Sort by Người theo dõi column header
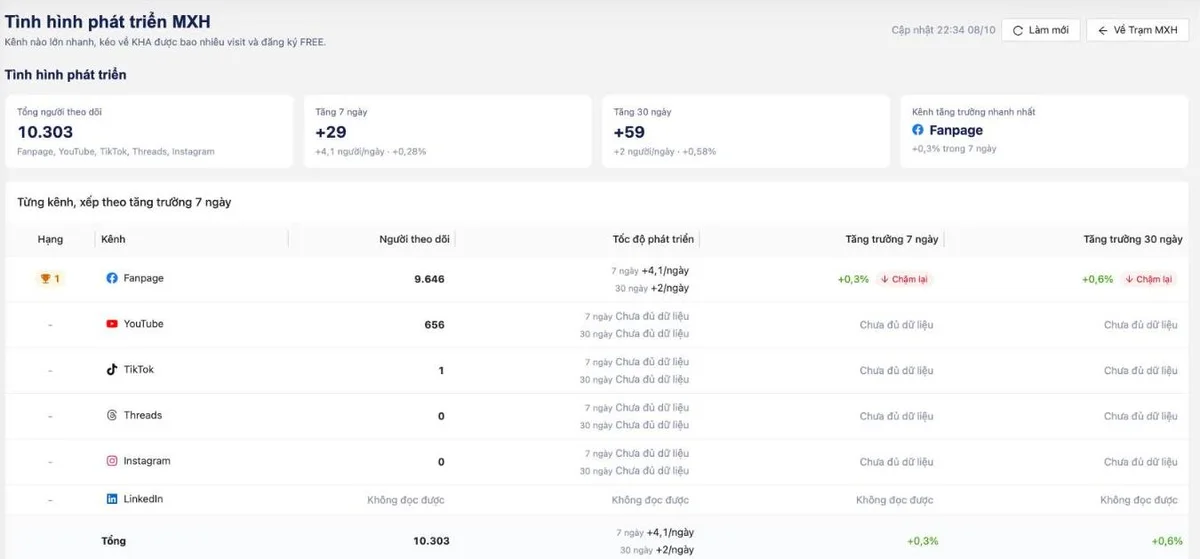Image resolution: width=1200 pixels, height=559 pixels. click(414, 239)
